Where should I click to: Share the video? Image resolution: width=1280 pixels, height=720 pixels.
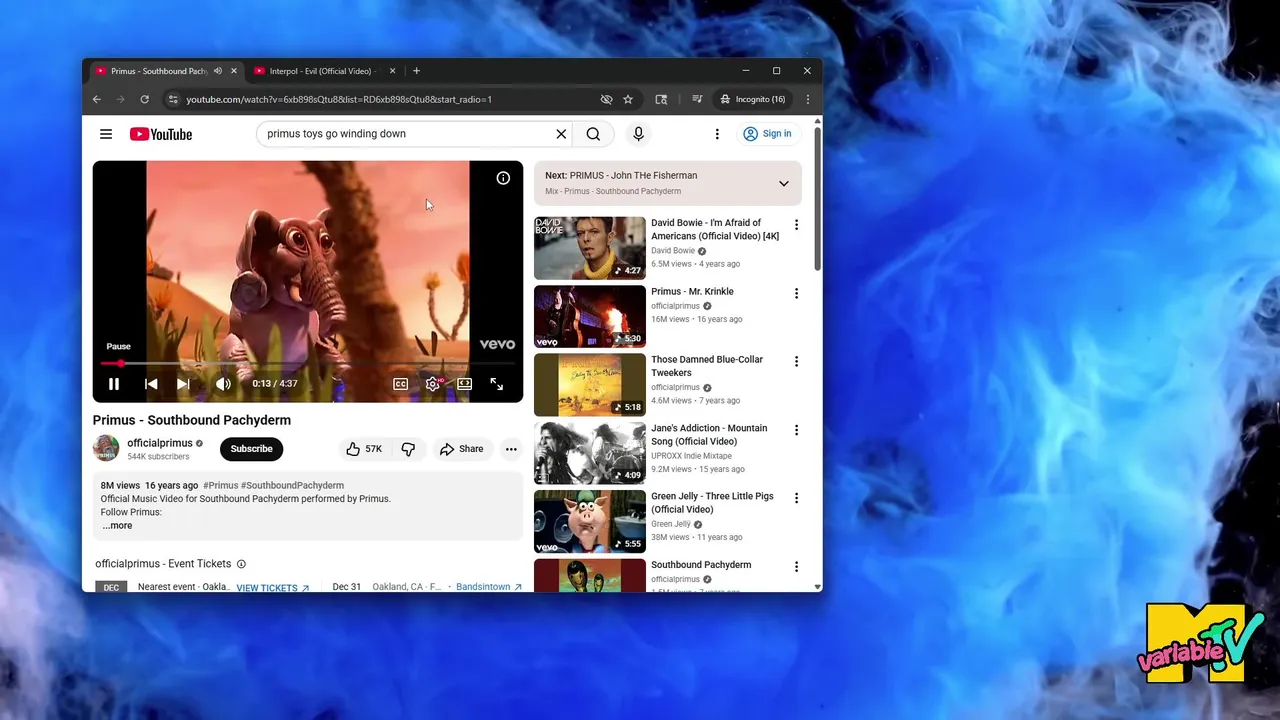(x=462, y=449)
